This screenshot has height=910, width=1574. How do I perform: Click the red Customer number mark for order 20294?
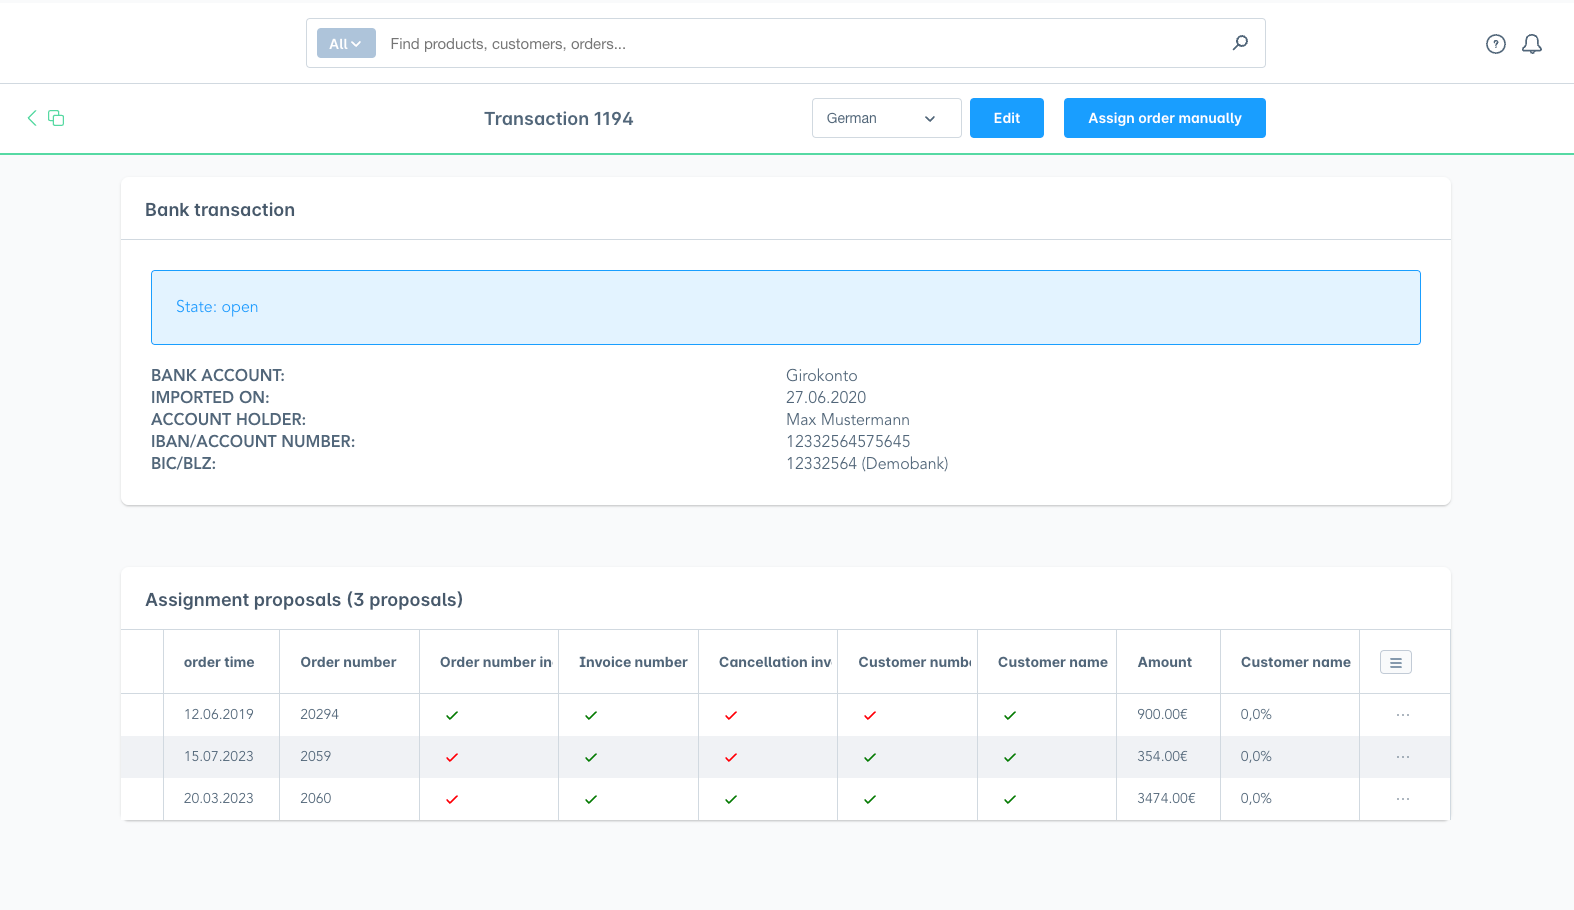[870, 715]
